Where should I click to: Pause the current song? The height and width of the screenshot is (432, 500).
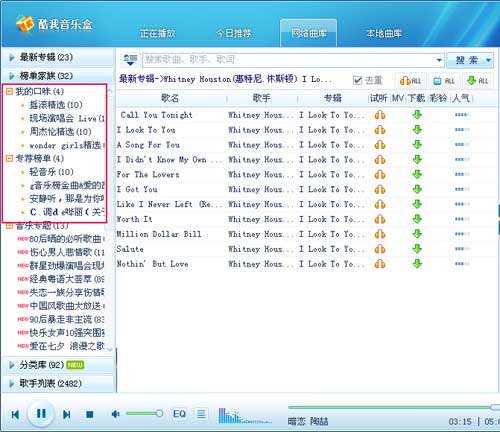tap(41, 414)
